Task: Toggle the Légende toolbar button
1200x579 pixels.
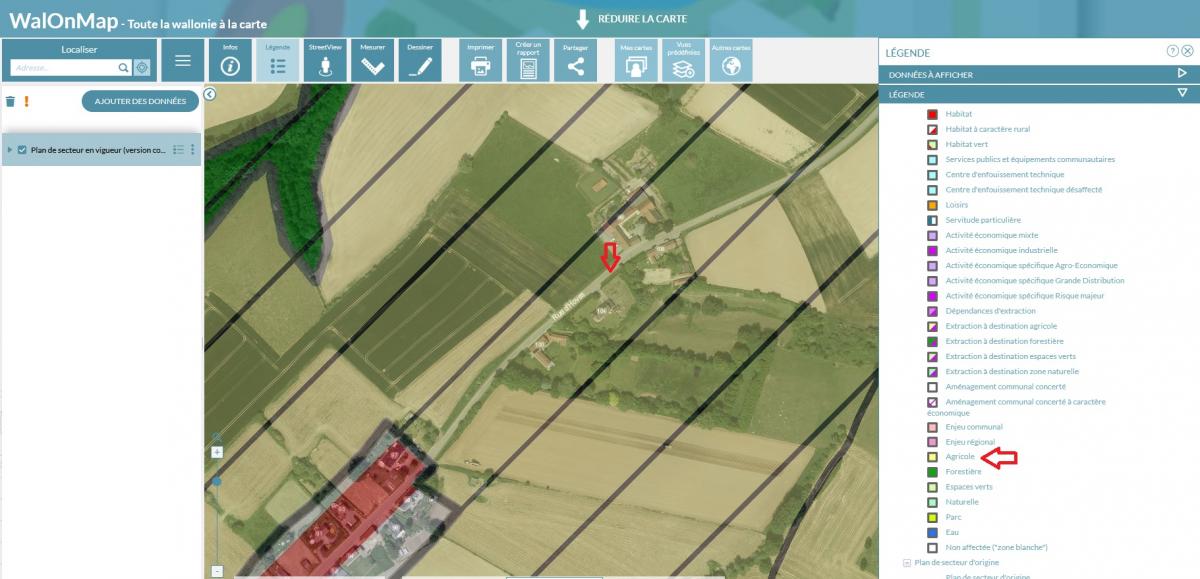Action: tap(278, 61)
